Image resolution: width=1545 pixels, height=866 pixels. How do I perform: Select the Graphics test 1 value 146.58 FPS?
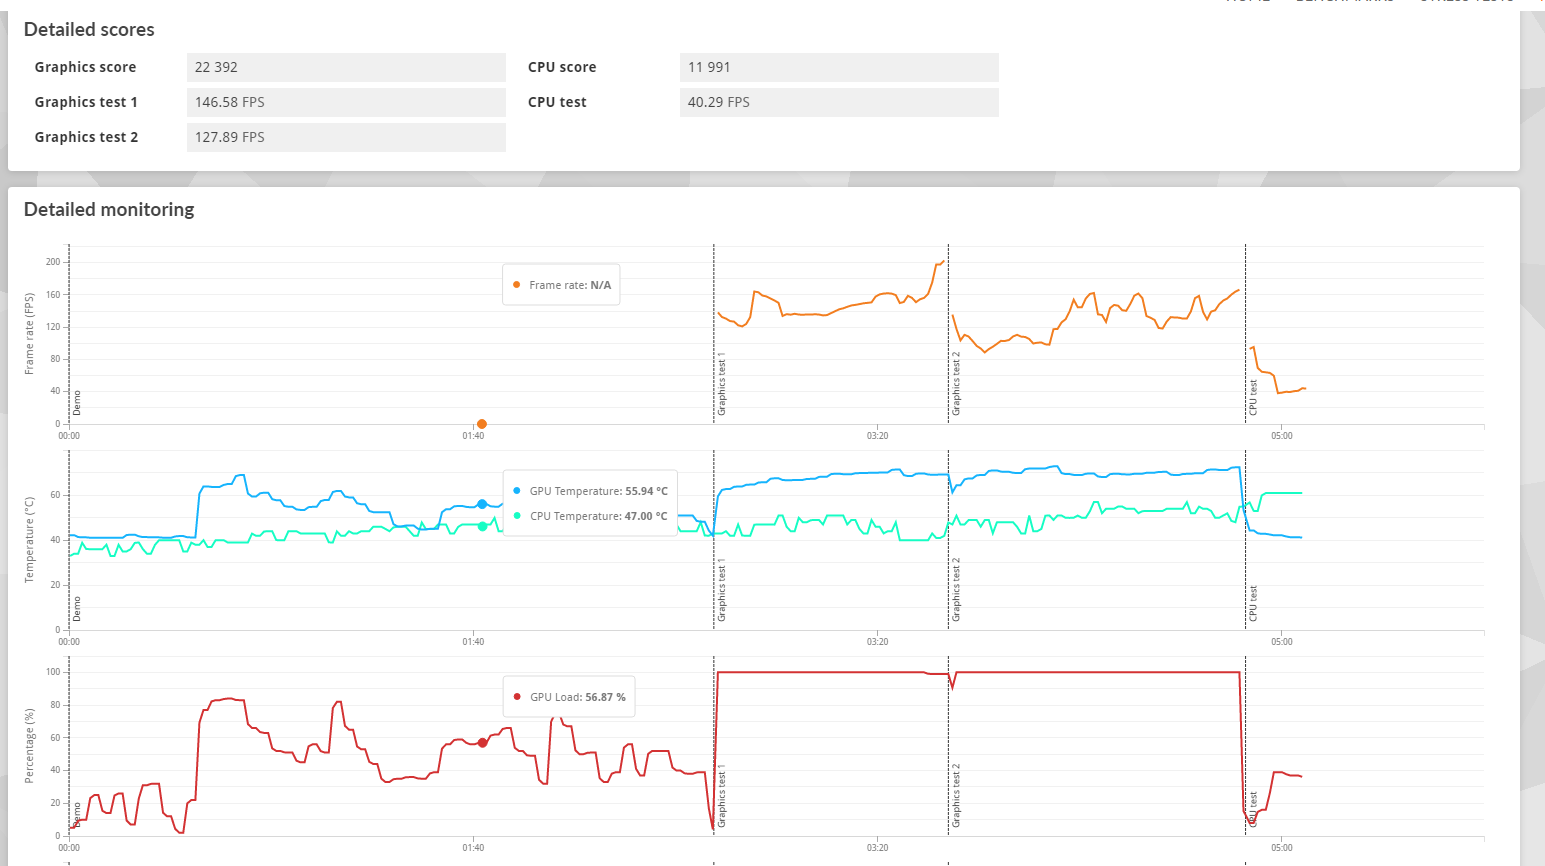click(346, 102)
